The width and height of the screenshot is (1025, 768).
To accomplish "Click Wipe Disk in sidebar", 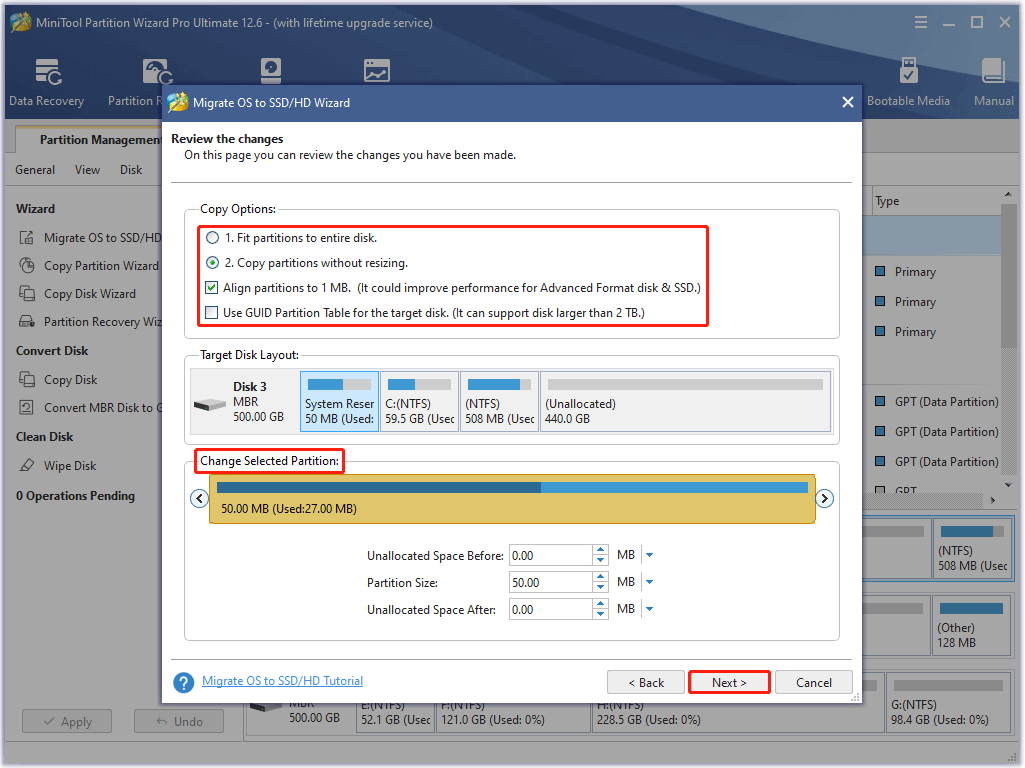I will coord(70,466).
